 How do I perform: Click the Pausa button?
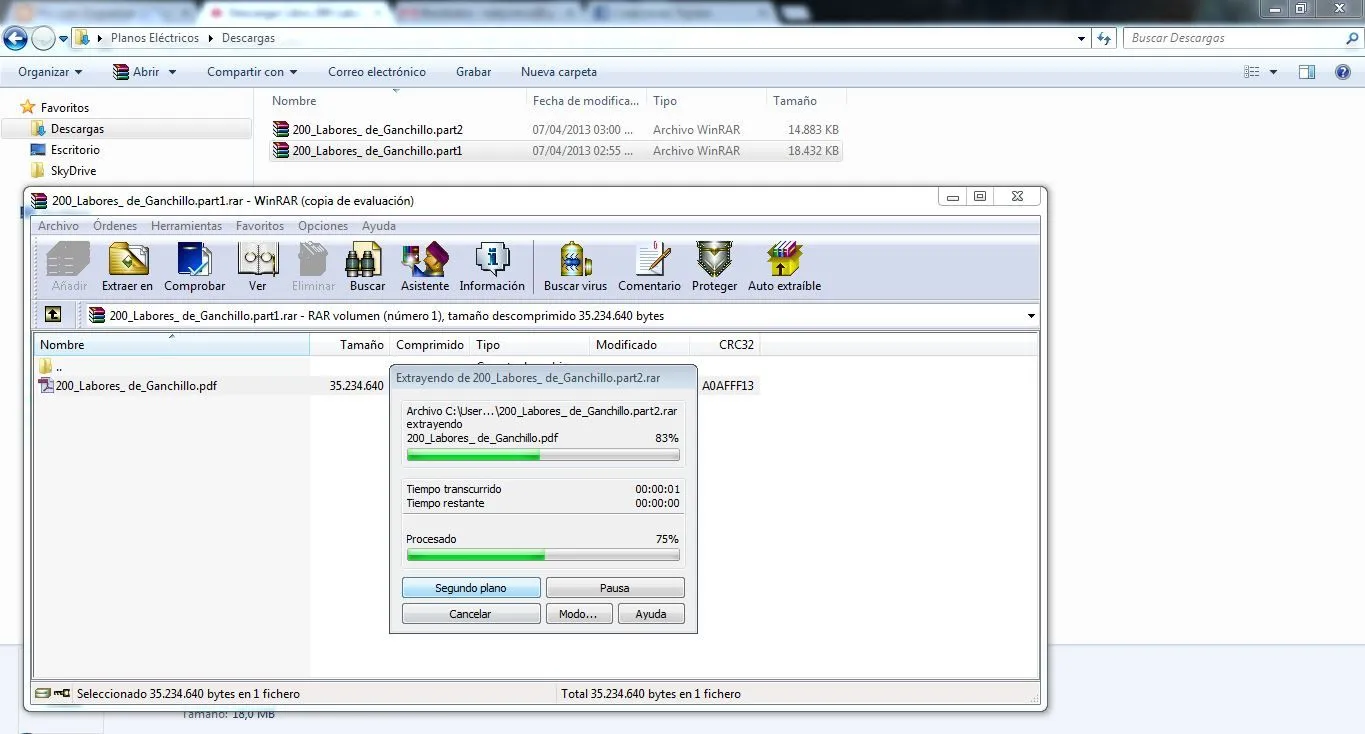(x=615, y=588)
